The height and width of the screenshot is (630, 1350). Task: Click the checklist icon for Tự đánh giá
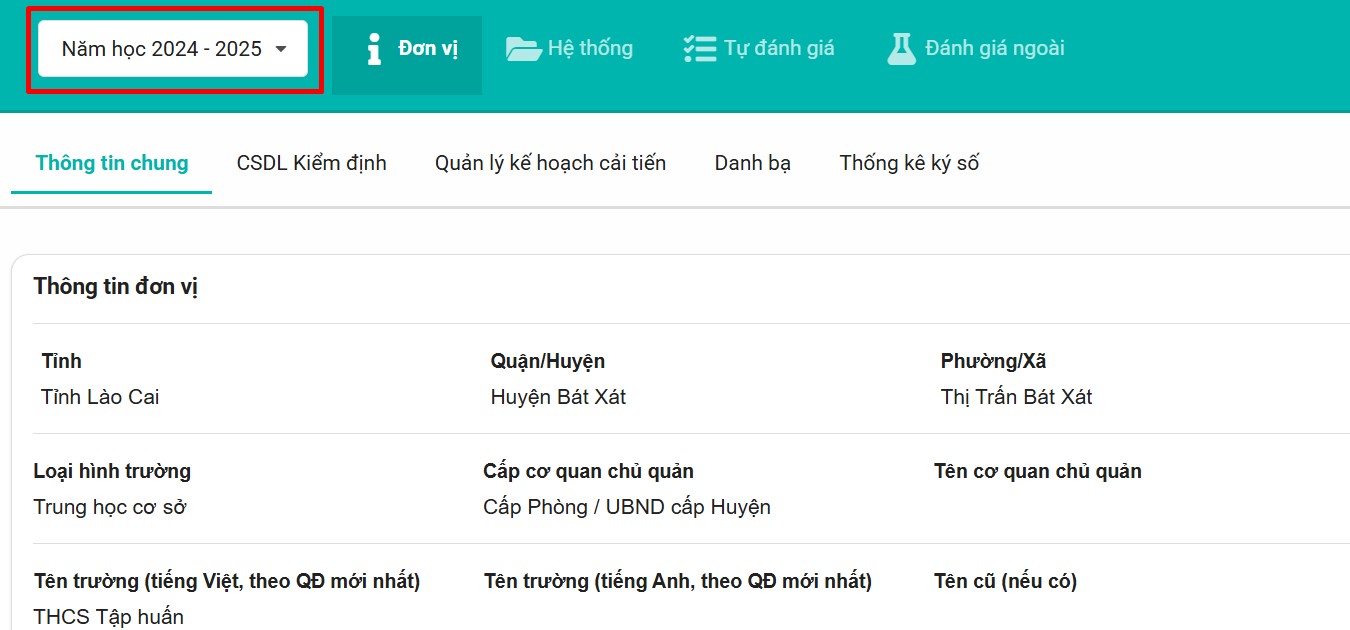coord(699,49)
